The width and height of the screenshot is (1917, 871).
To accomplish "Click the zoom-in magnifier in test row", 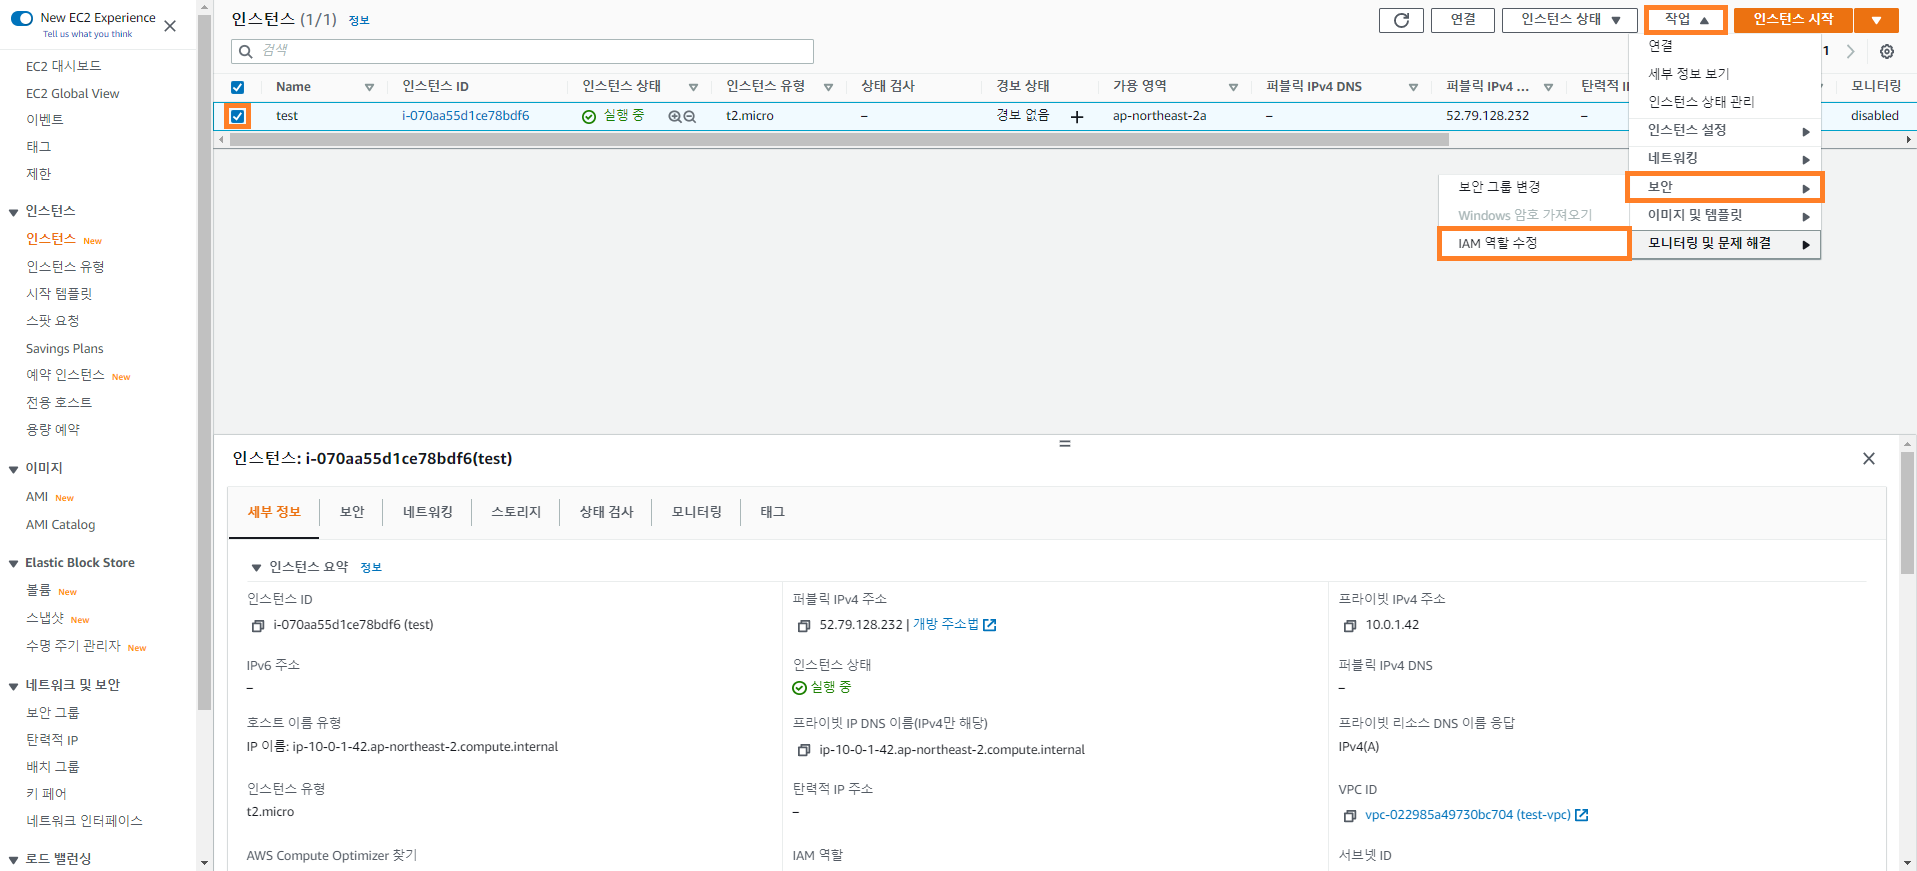I will 675,117.
